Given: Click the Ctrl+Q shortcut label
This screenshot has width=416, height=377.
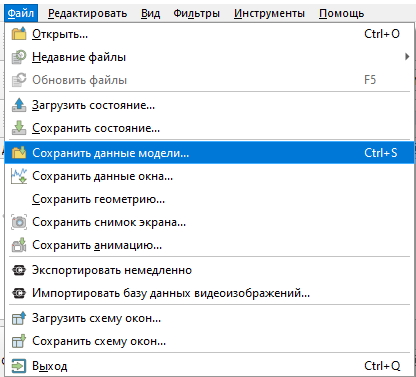Looking at the screenshot, I should 382,366.
